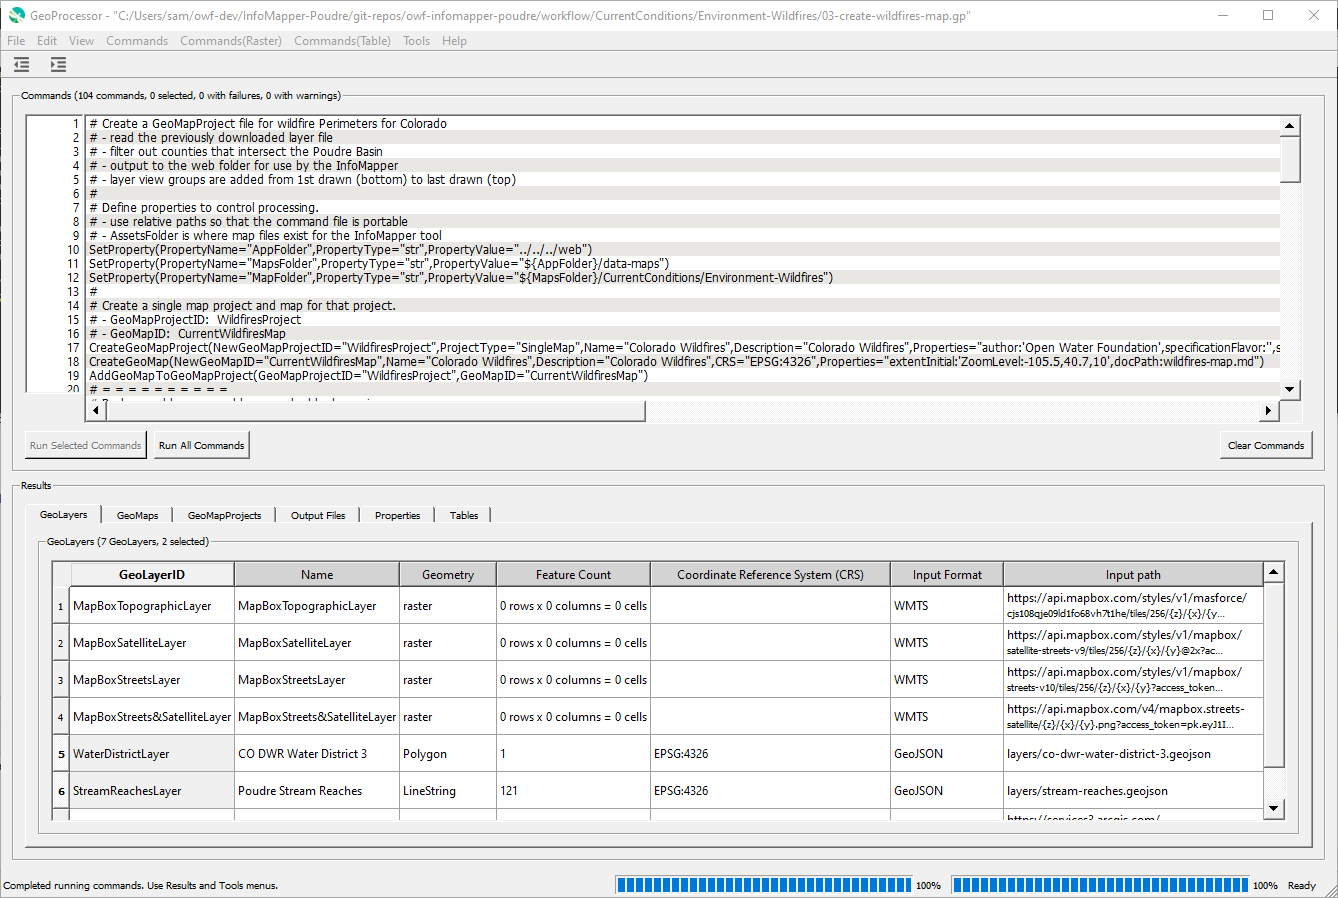
Task: Select MapBoxStreetsLayer GeoLayerID cell
Action: point(152,679)
